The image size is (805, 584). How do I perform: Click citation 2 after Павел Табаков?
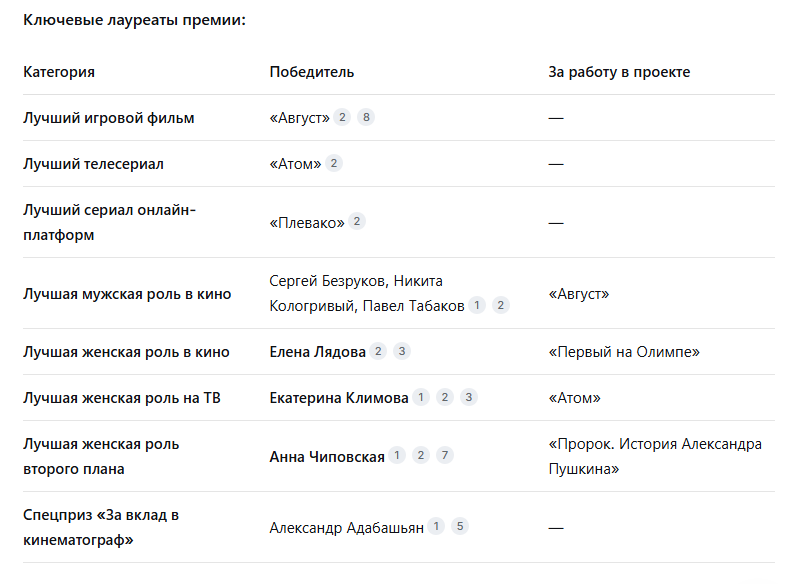[x=501, y=306]
